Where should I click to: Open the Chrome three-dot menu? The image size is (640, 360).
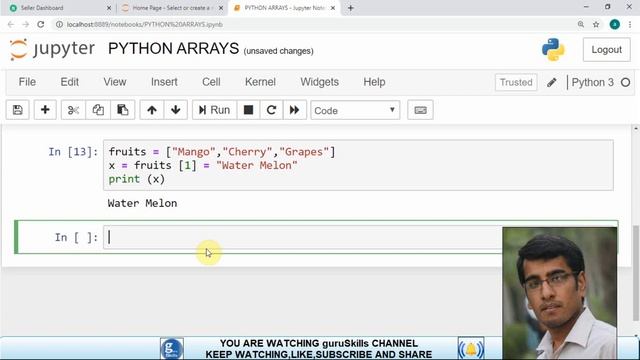pyautogui.click(x=630, y=24)
